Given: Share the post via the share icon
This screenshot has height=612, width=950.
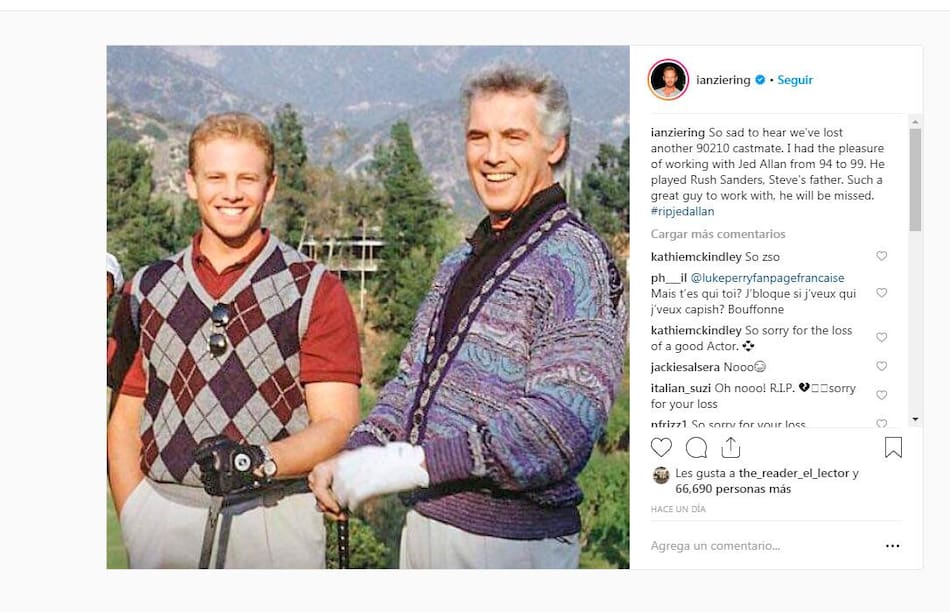Looking at the screenshot, I should point(731,447).
